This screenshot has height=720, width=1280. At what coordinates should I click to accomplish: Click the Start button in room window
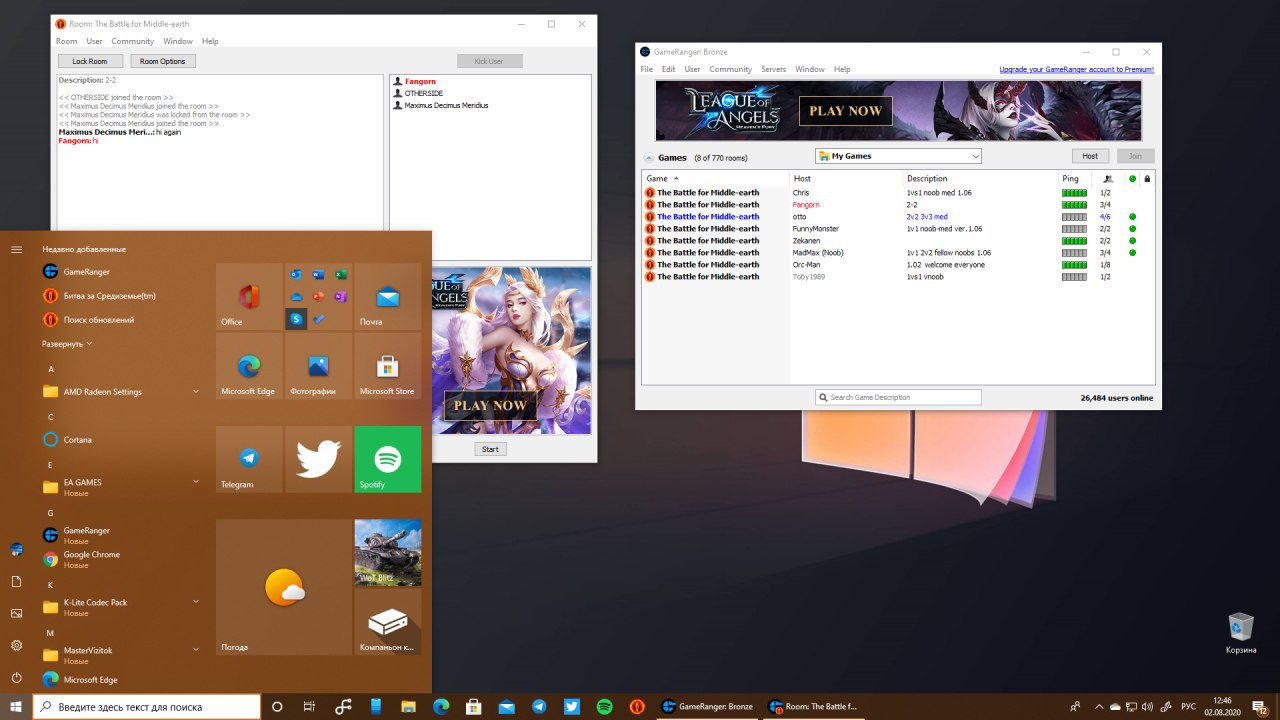(x=490, y=449)
